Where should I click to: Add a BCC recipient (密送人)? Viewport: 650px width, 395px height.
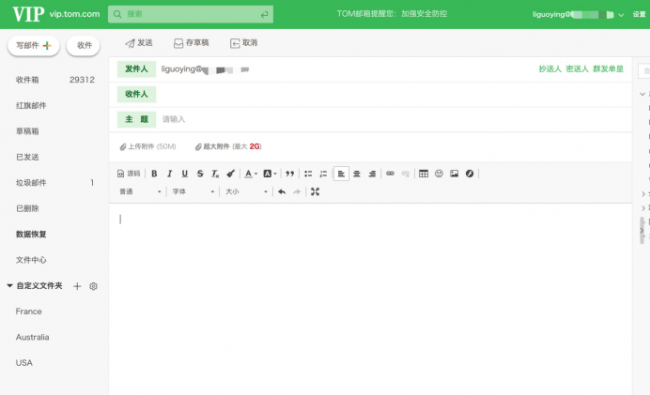(x=577, y=69)
